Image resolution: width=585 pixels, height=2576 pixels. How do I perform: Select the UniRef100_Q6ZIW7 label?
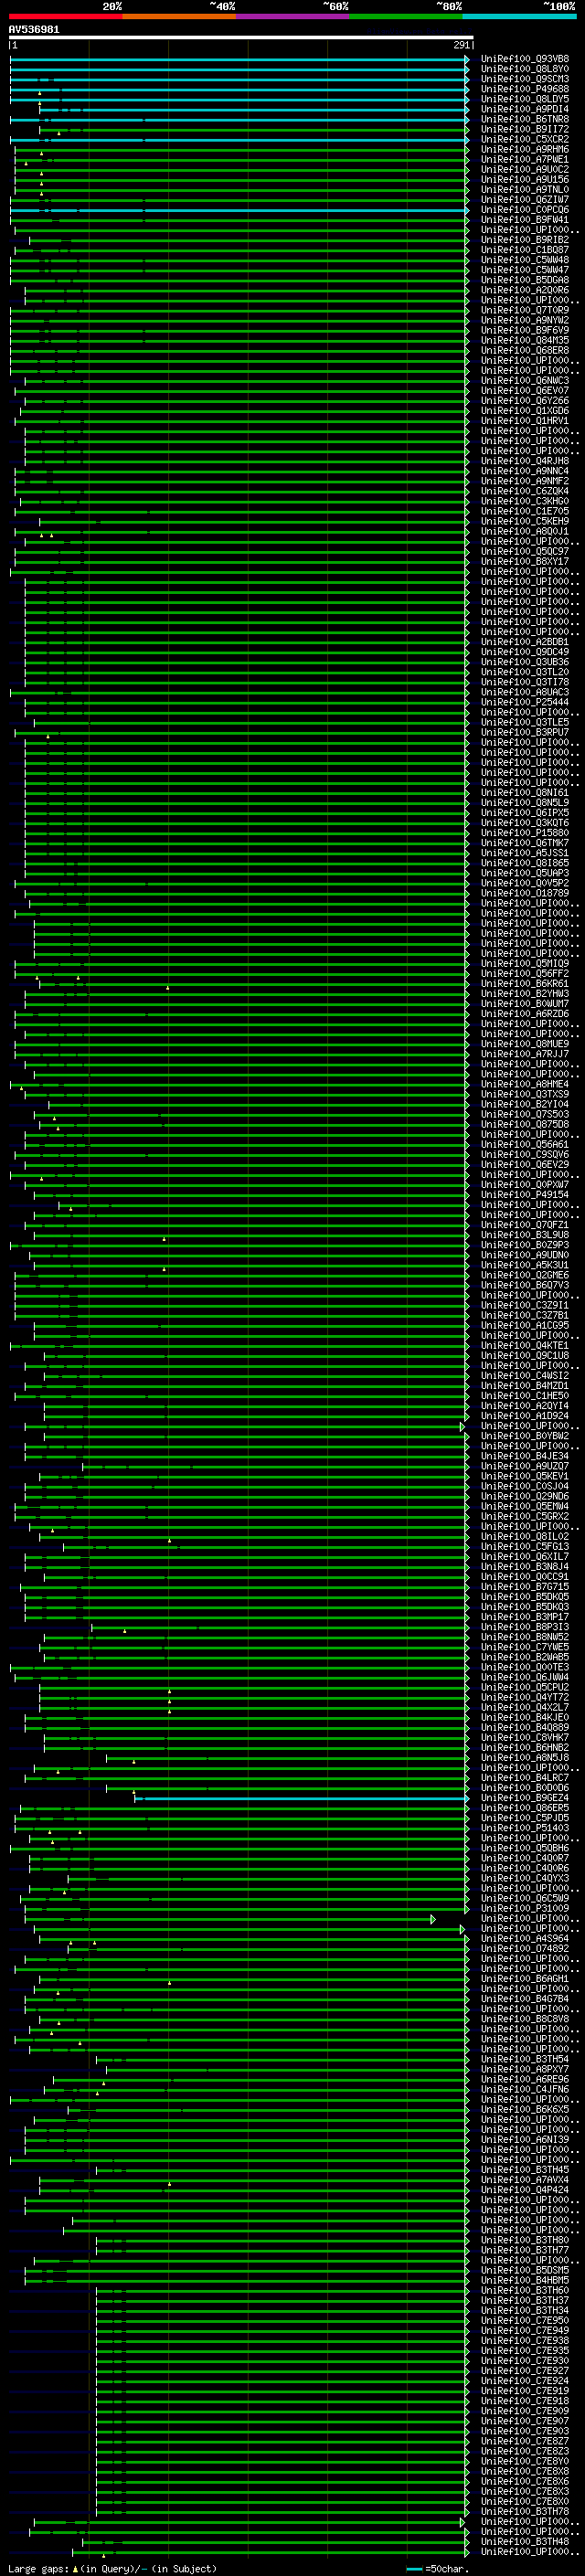pos(525,199)
